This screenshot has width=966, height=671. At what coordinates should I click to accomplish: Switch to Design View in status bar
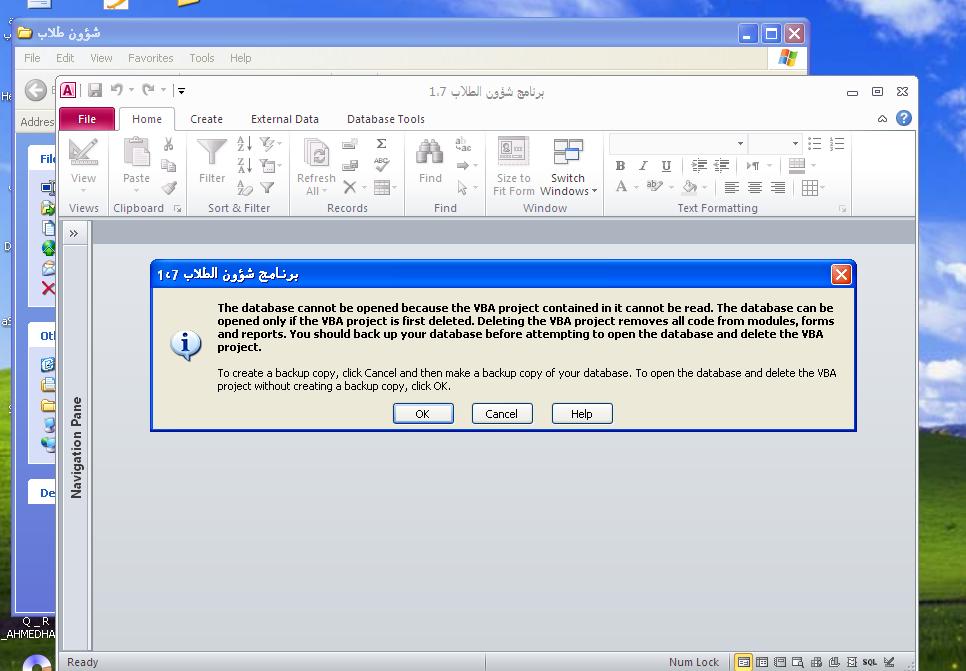888,662
